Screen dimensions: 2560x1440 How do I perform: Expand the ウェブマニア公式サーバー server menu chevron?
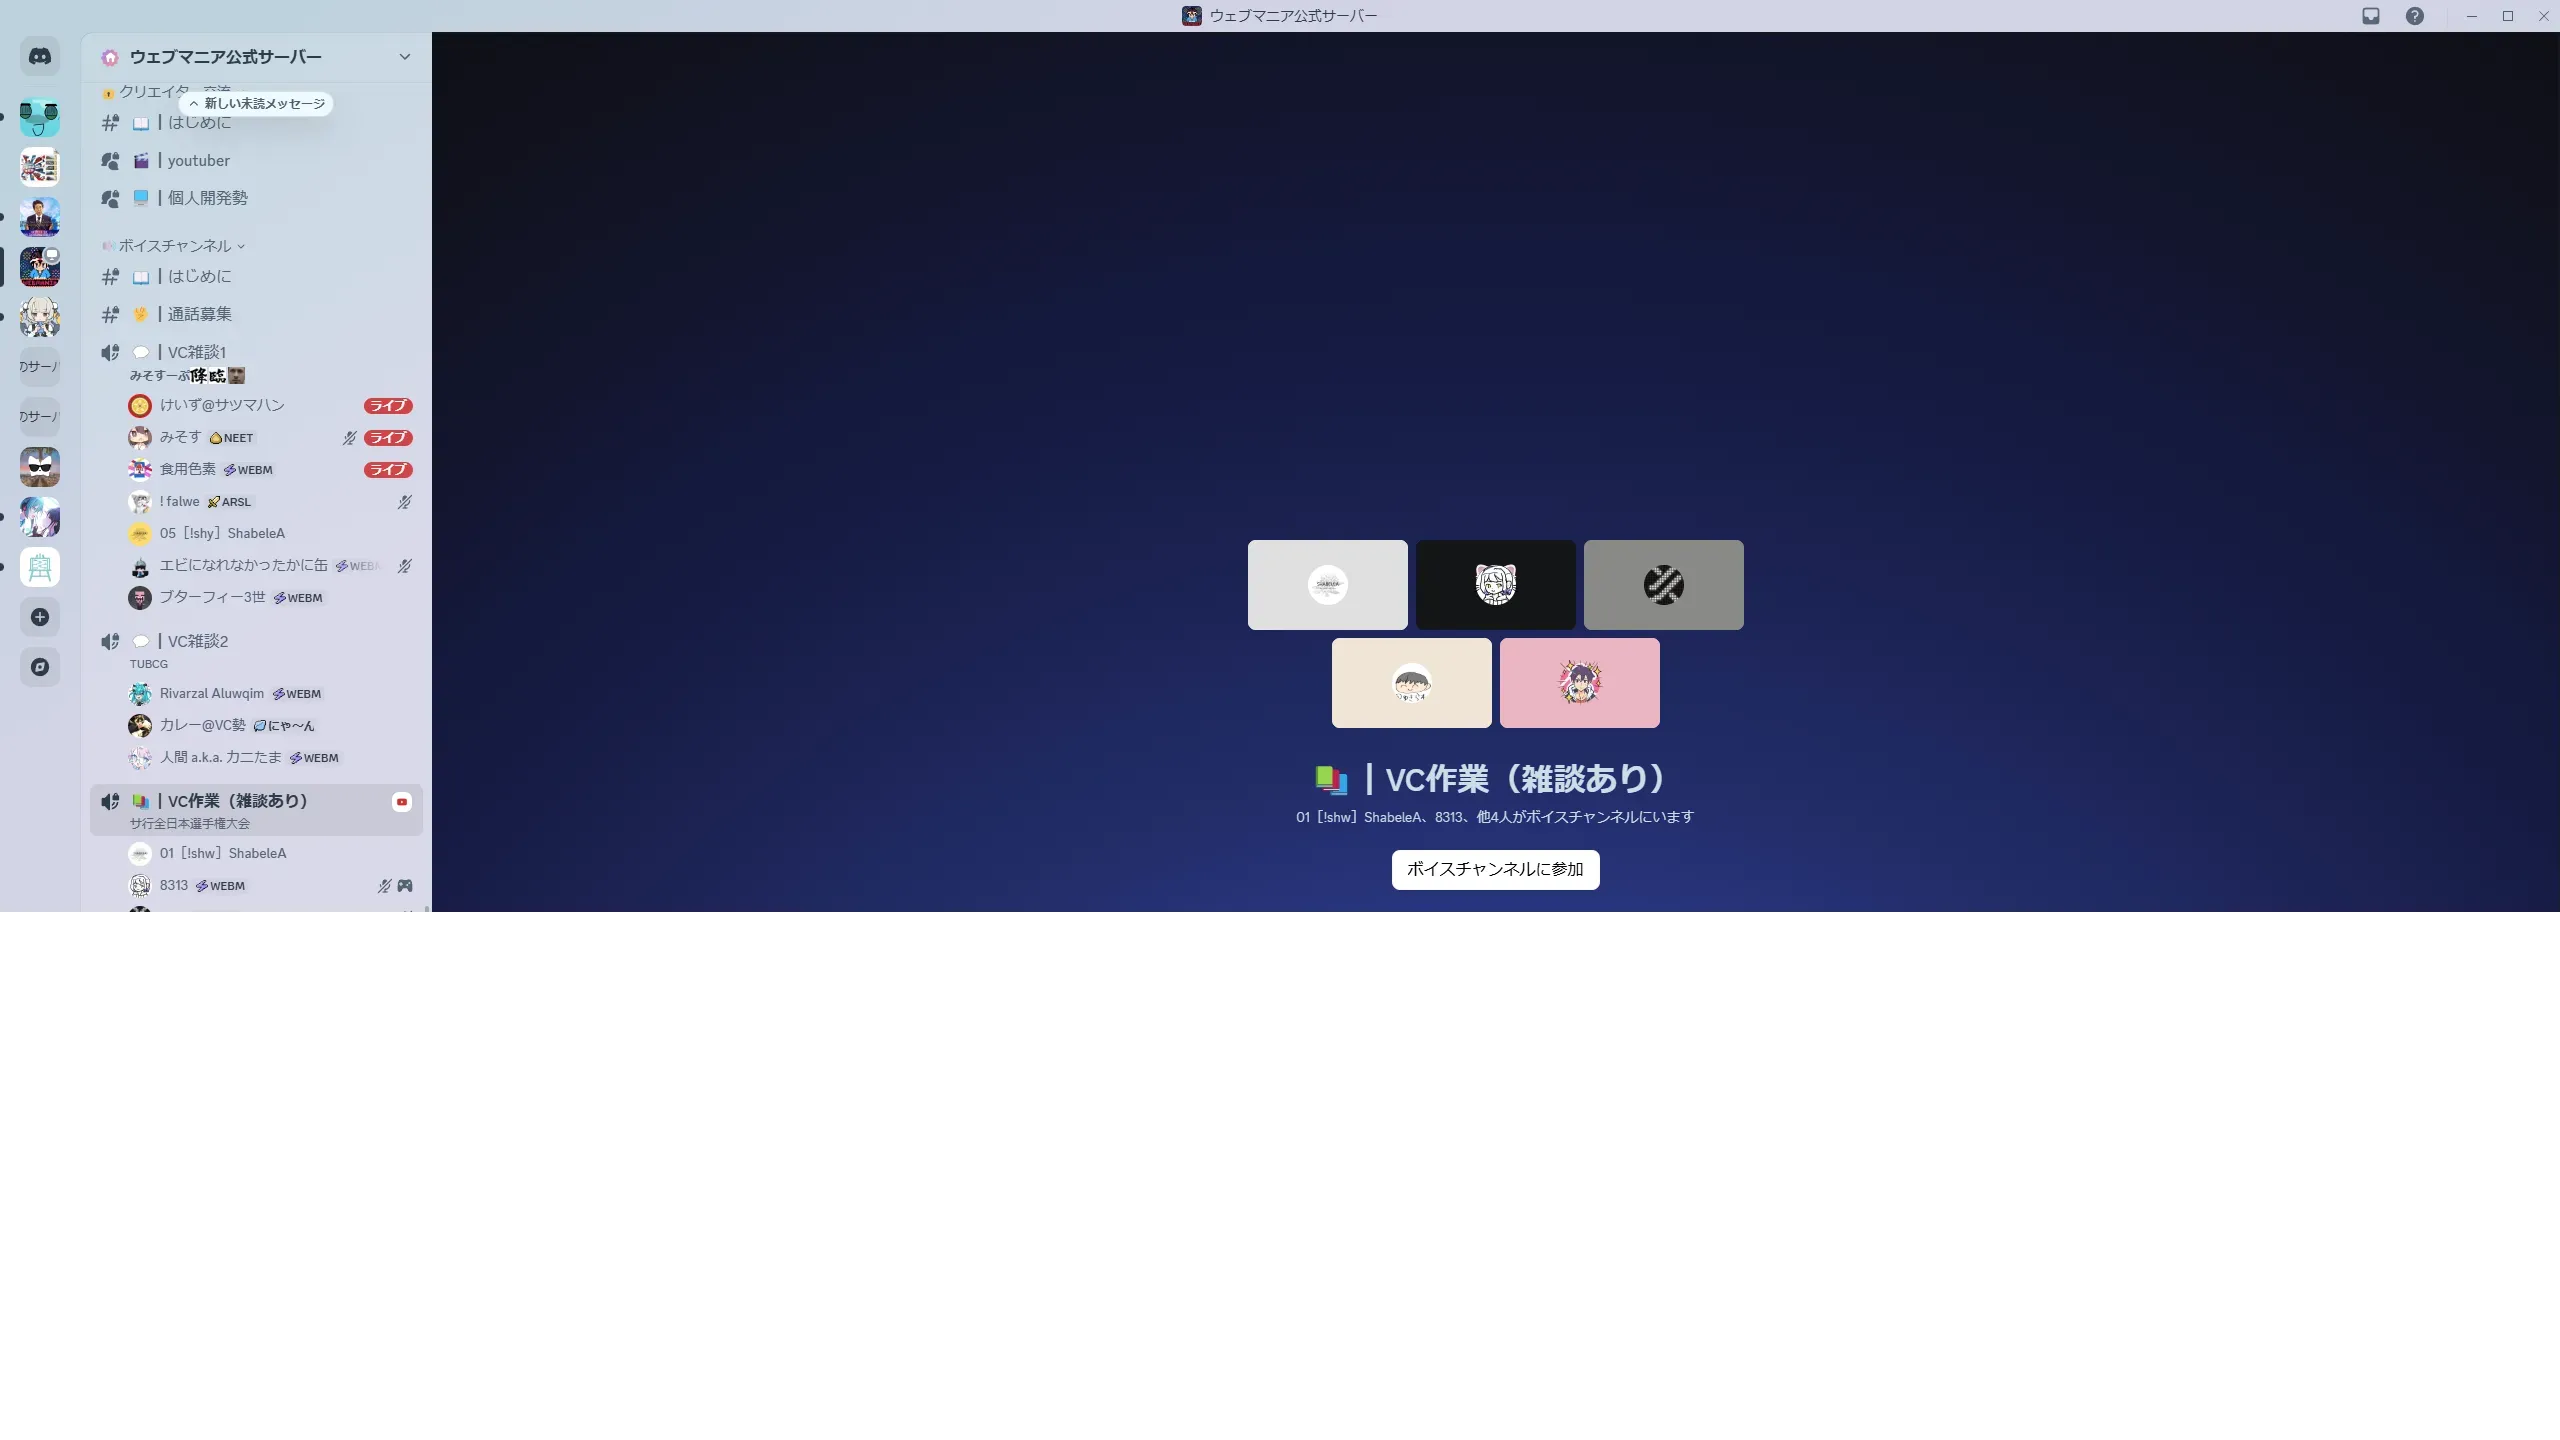tap(405, 57)
